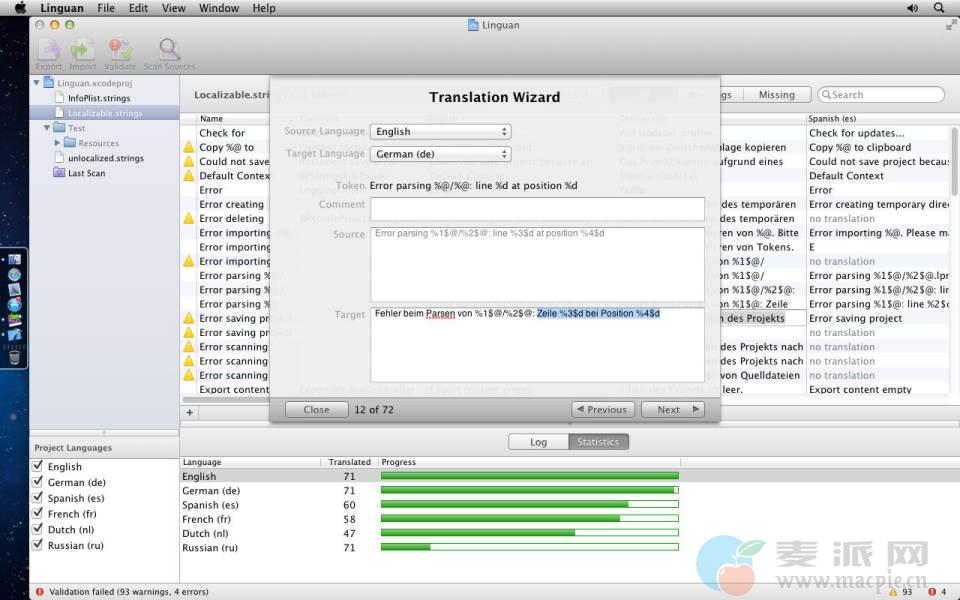Run the Validate toolbar tool
Image resolution: width=960 pixels, height=600 pixels.
120,50
